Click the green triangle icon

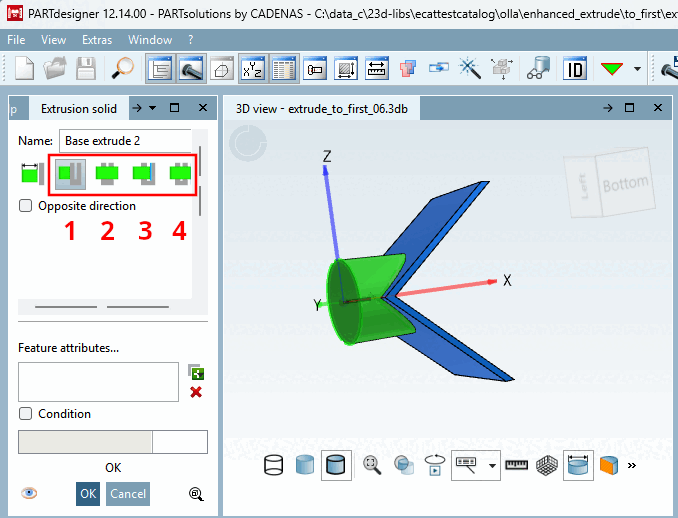click(611, 68)
